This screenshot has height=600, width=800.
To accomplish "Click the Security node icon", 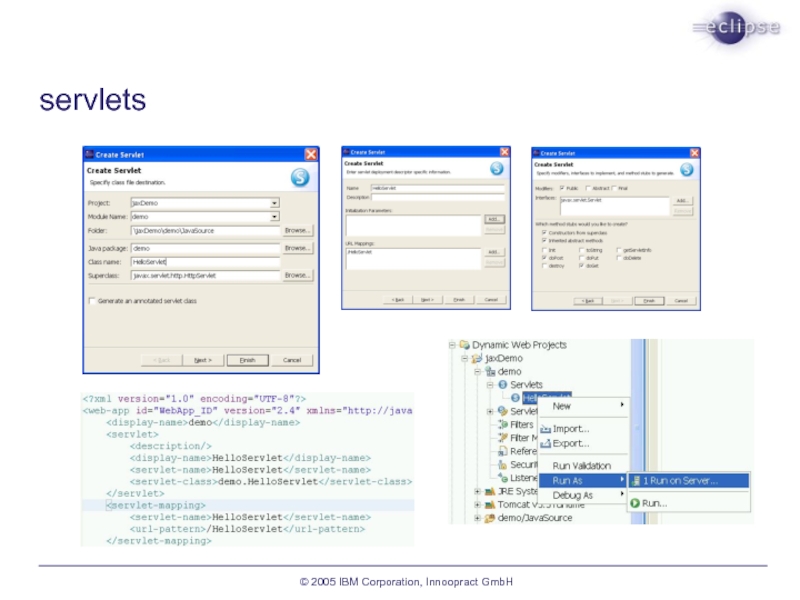I will coord(503,464).
